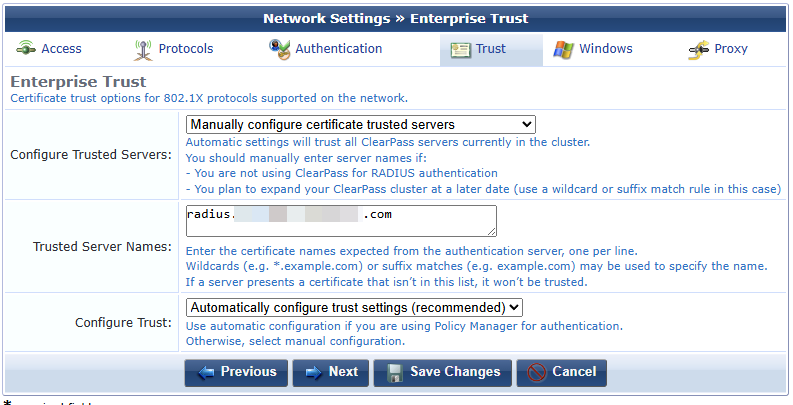Screen dimensions: 793x405
Task: Open the Protocols tab
Action: click(185, 49)
